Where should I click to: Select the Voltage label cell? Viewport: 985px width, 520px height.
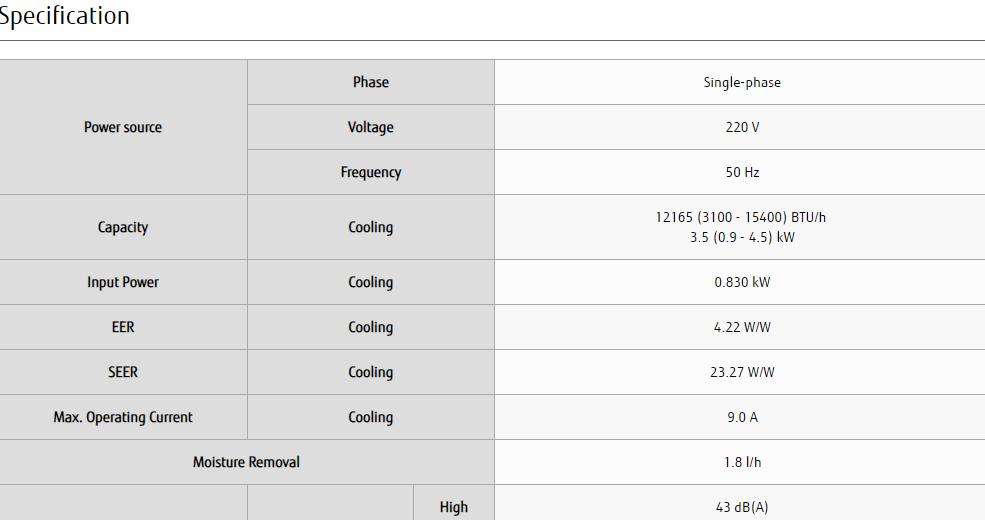[370, 127]
